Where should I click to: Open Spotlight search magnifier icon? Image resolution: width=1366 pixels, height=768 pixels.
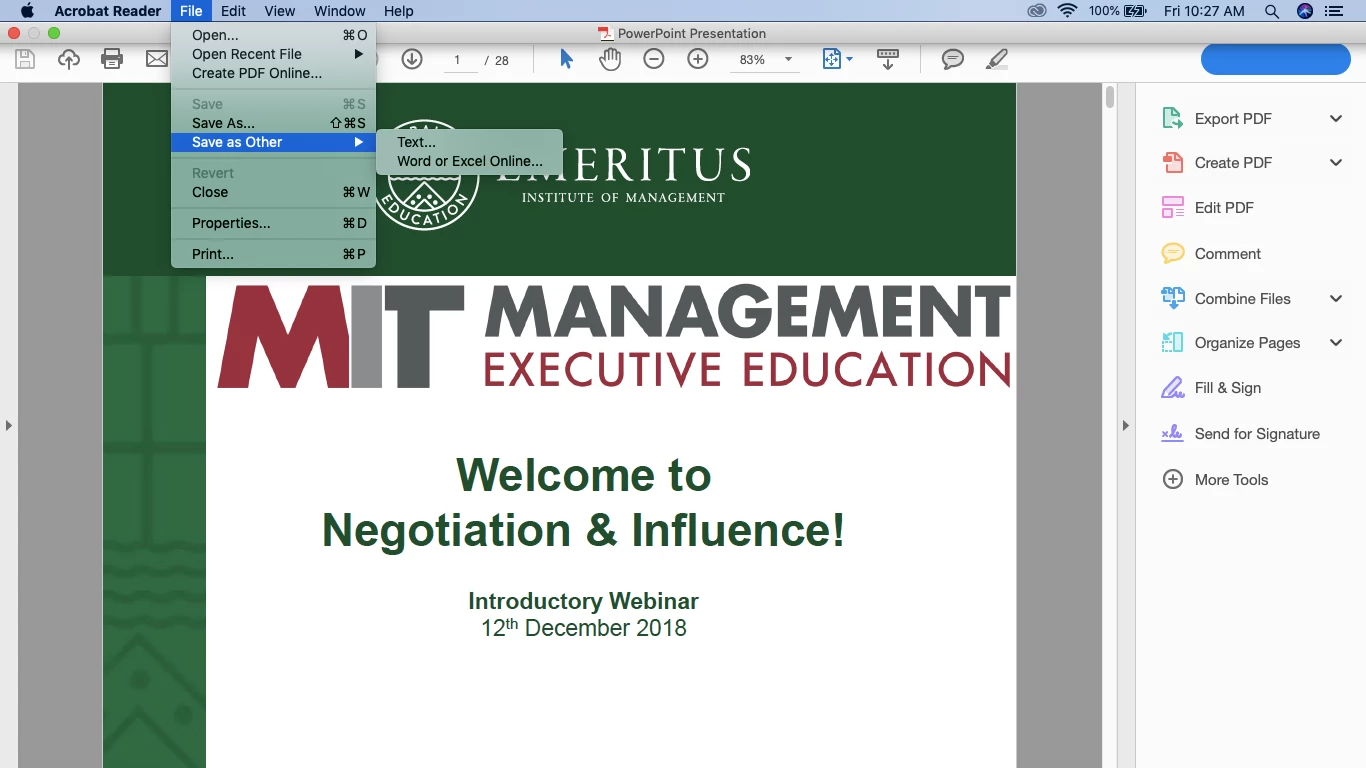[x=1272, y=11]
